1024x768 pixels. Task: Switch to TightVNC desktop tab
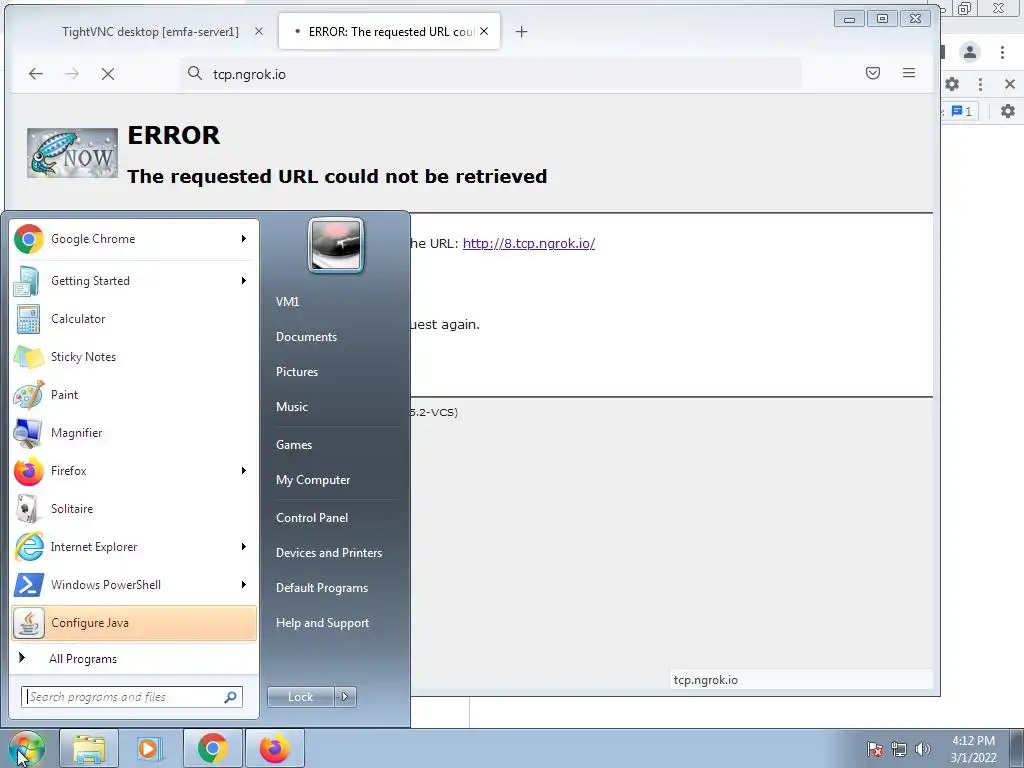[x=150, y=31]
